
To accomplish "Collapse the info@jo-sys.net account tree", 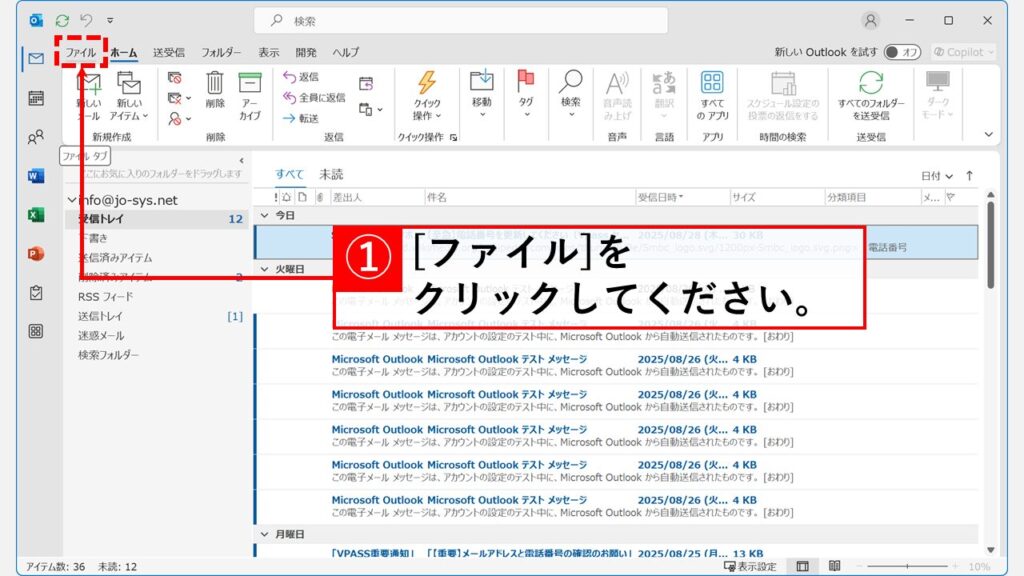I will point(71,200).
